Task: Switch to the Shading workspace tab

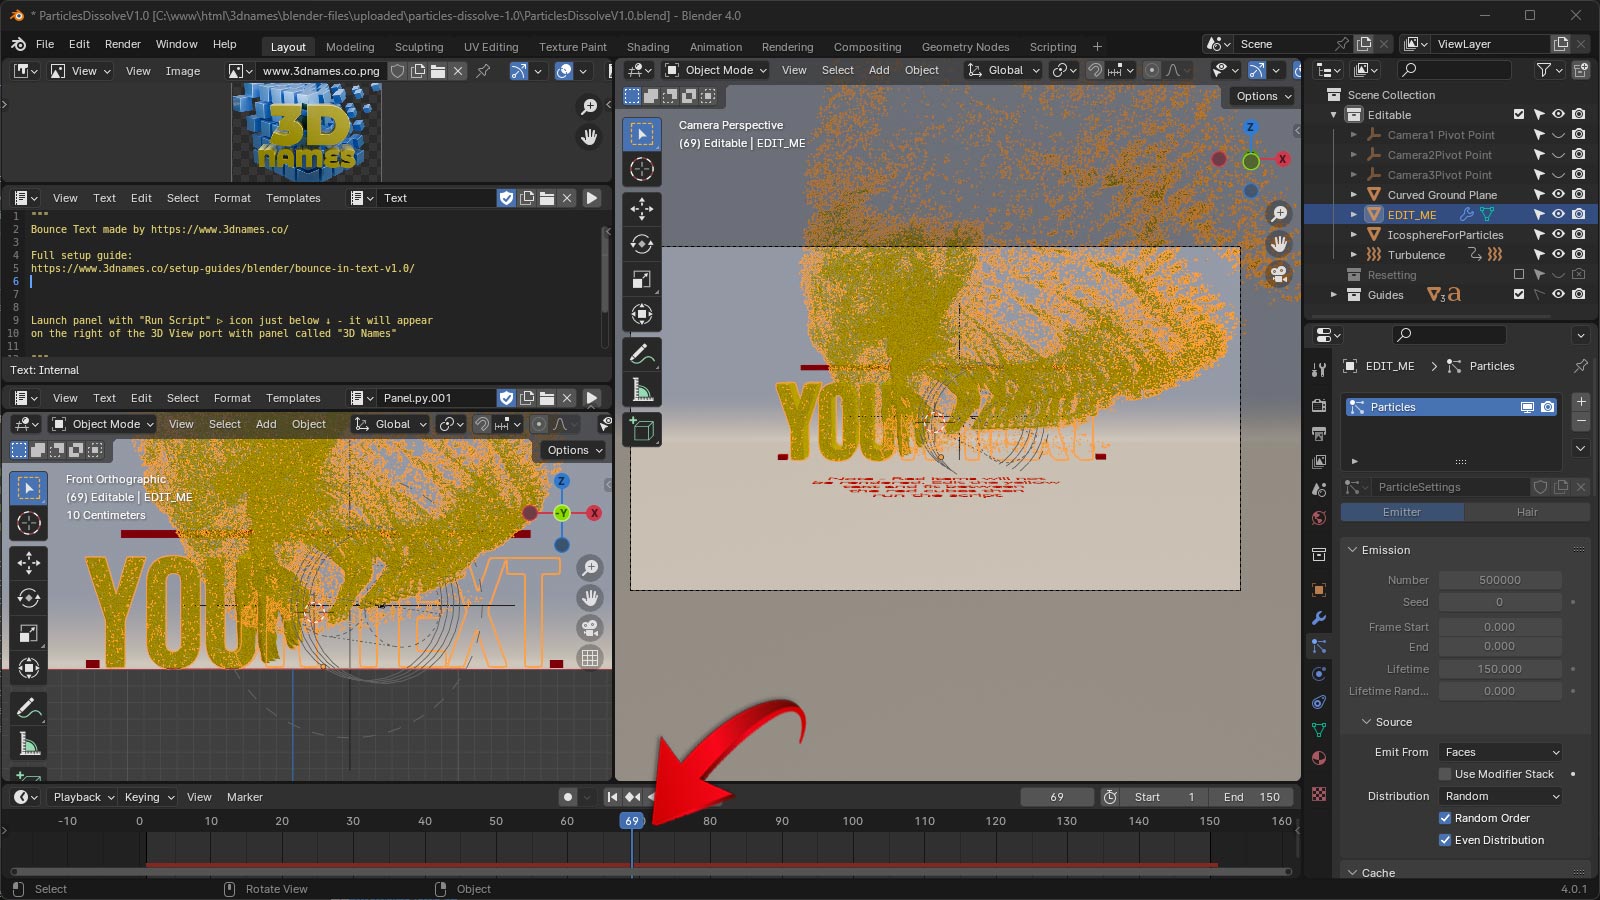Action: [648, 47]
